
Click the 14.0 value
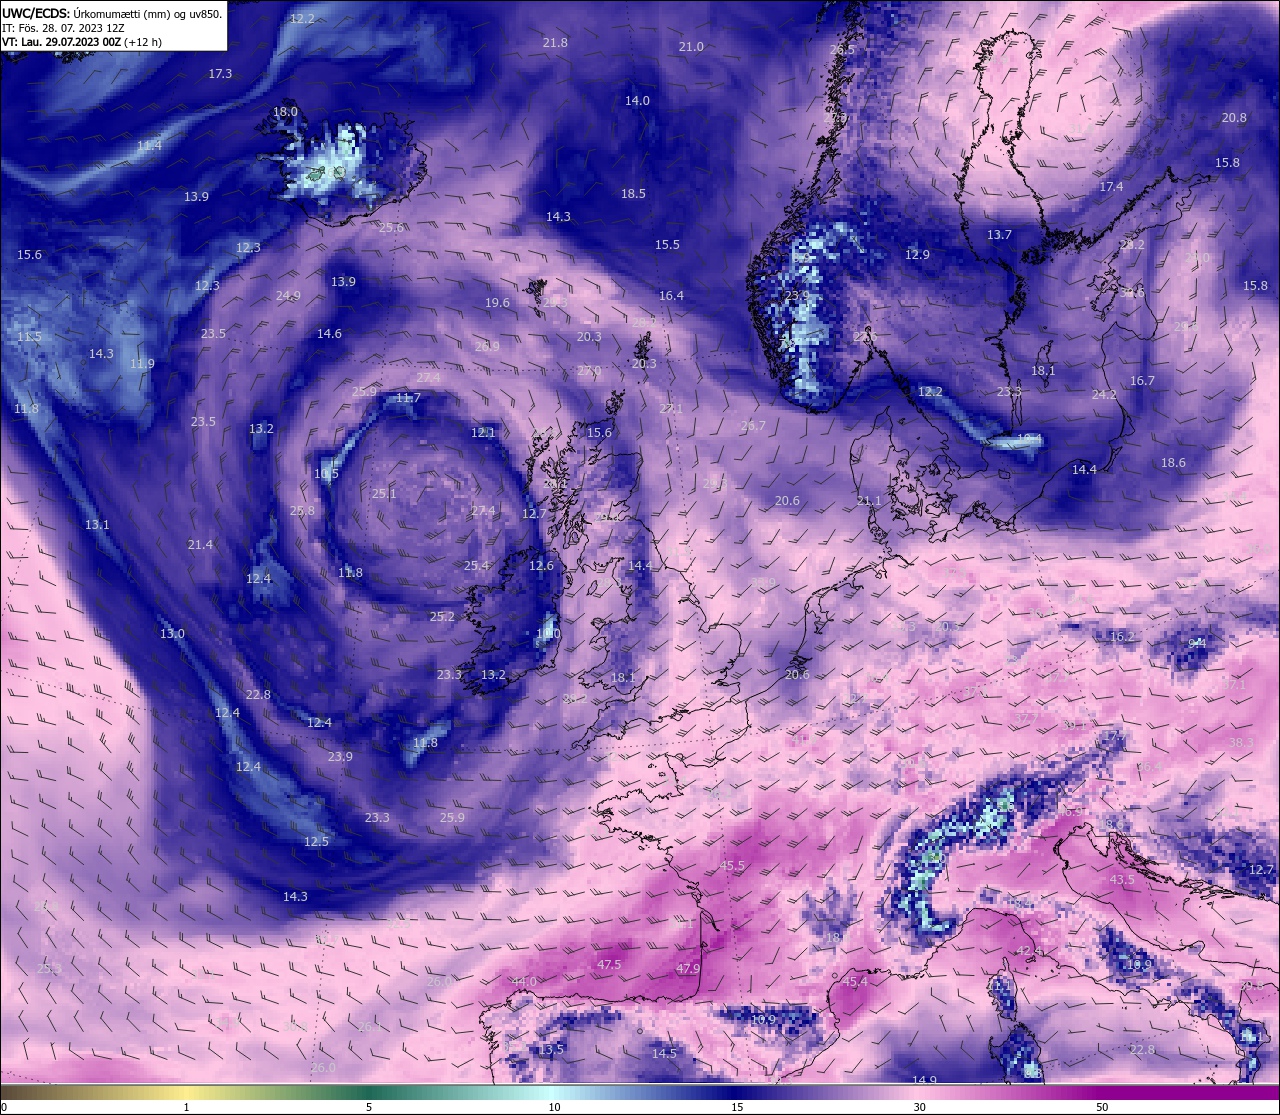pos(637,101)
